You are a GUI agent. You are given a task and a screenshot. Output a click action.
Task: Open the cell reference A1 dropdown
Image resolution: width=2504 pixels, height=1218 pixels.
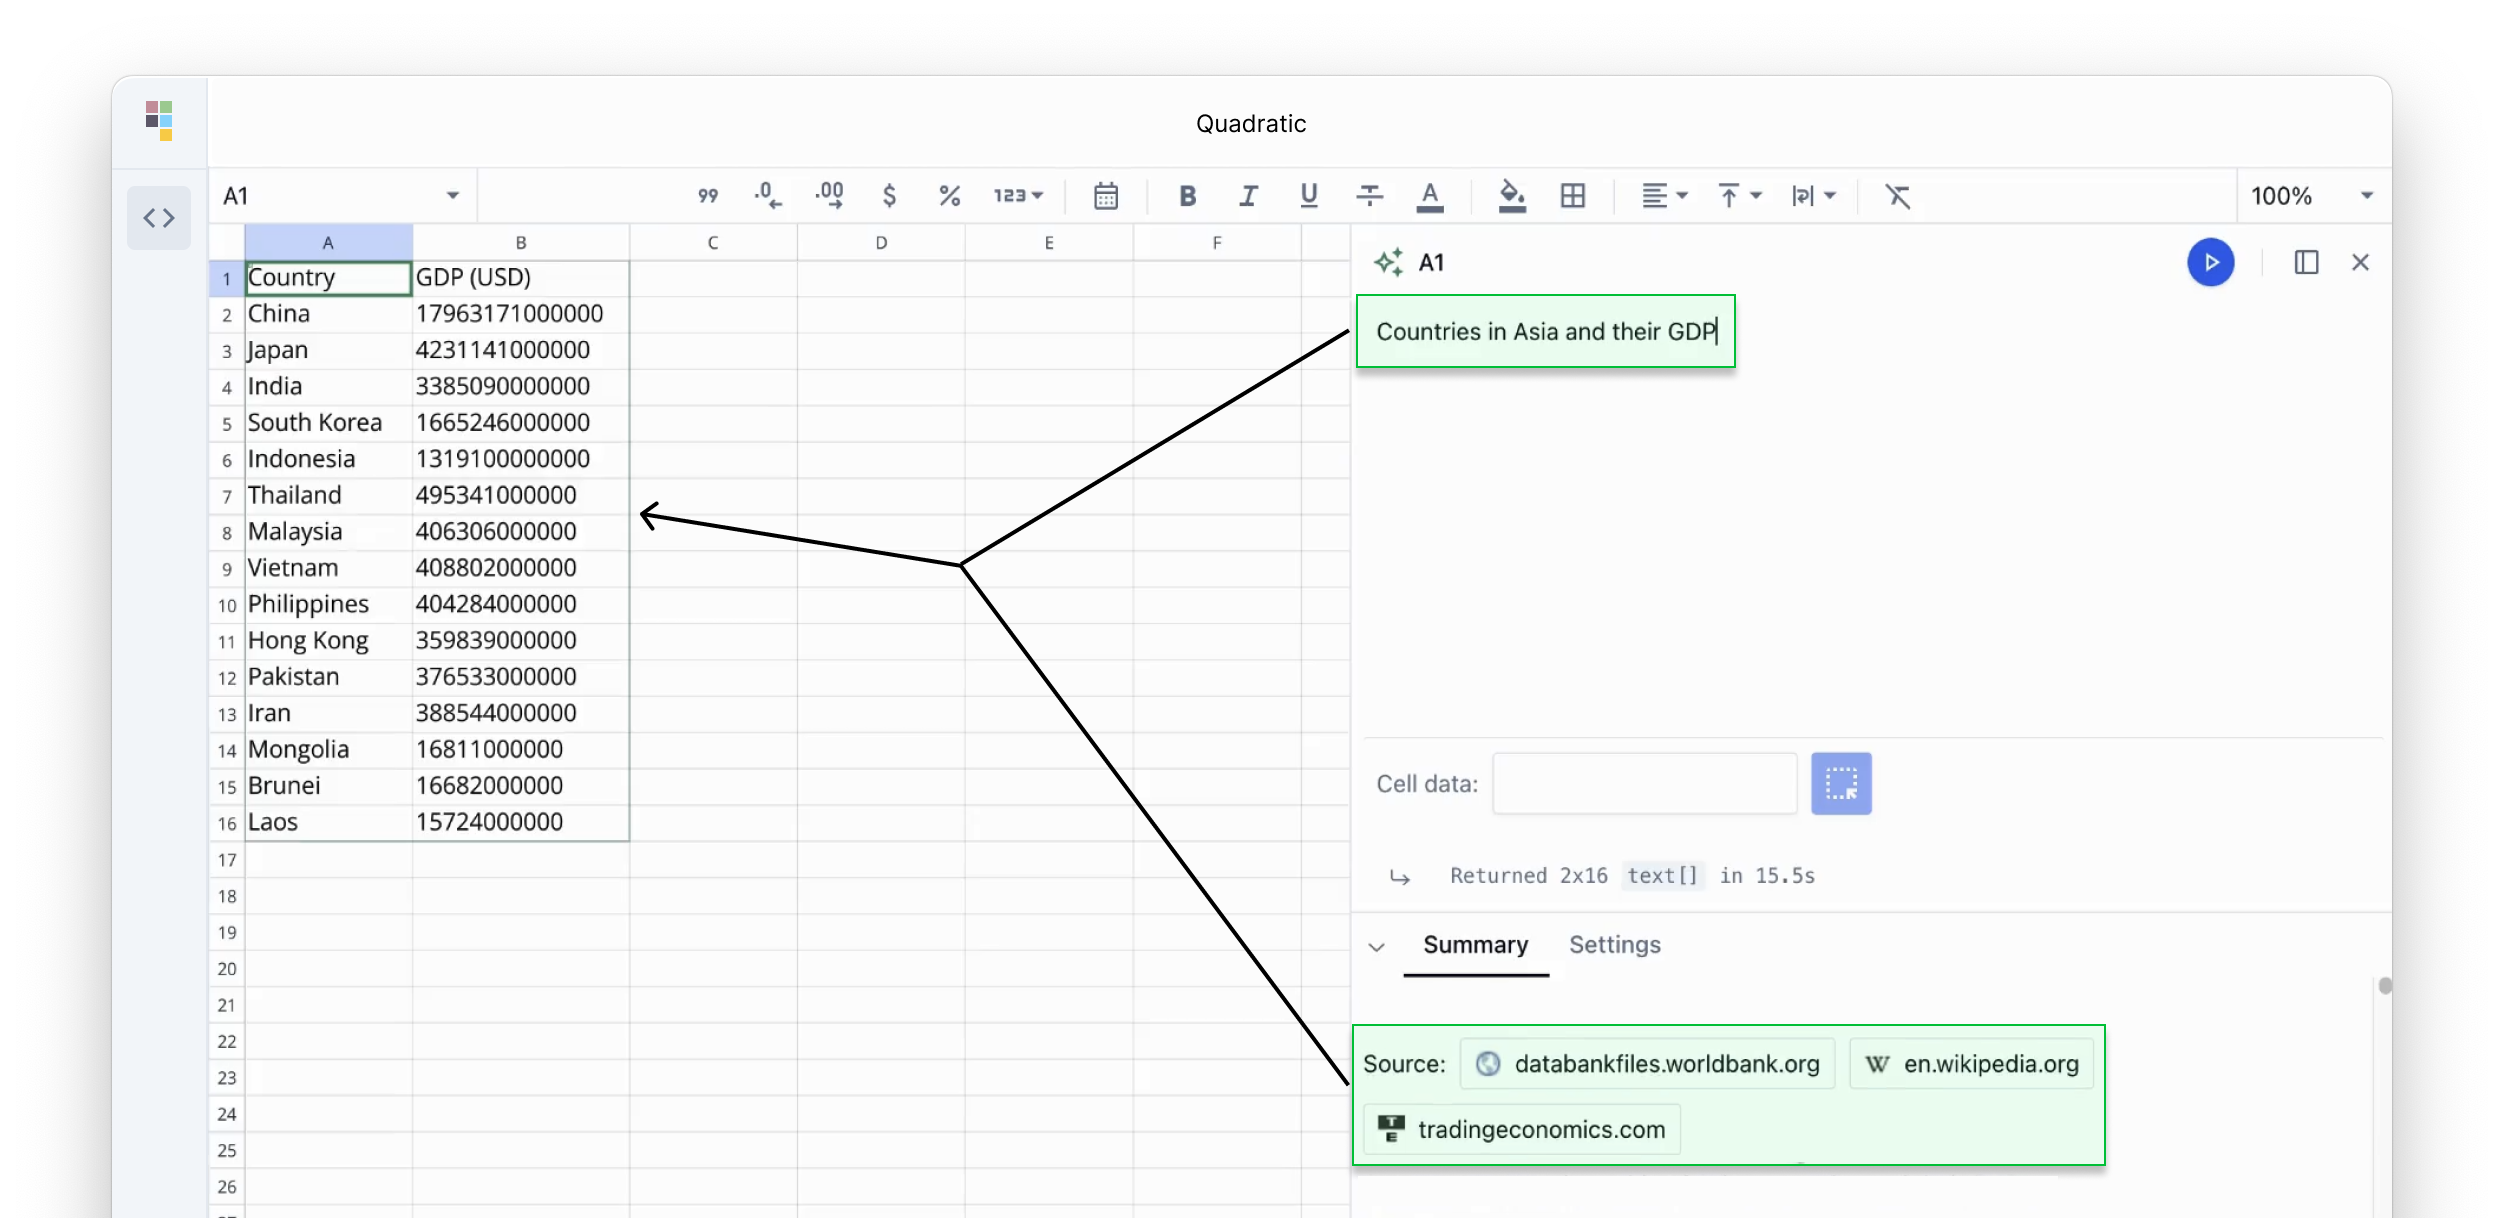click(x=452, y=195)
